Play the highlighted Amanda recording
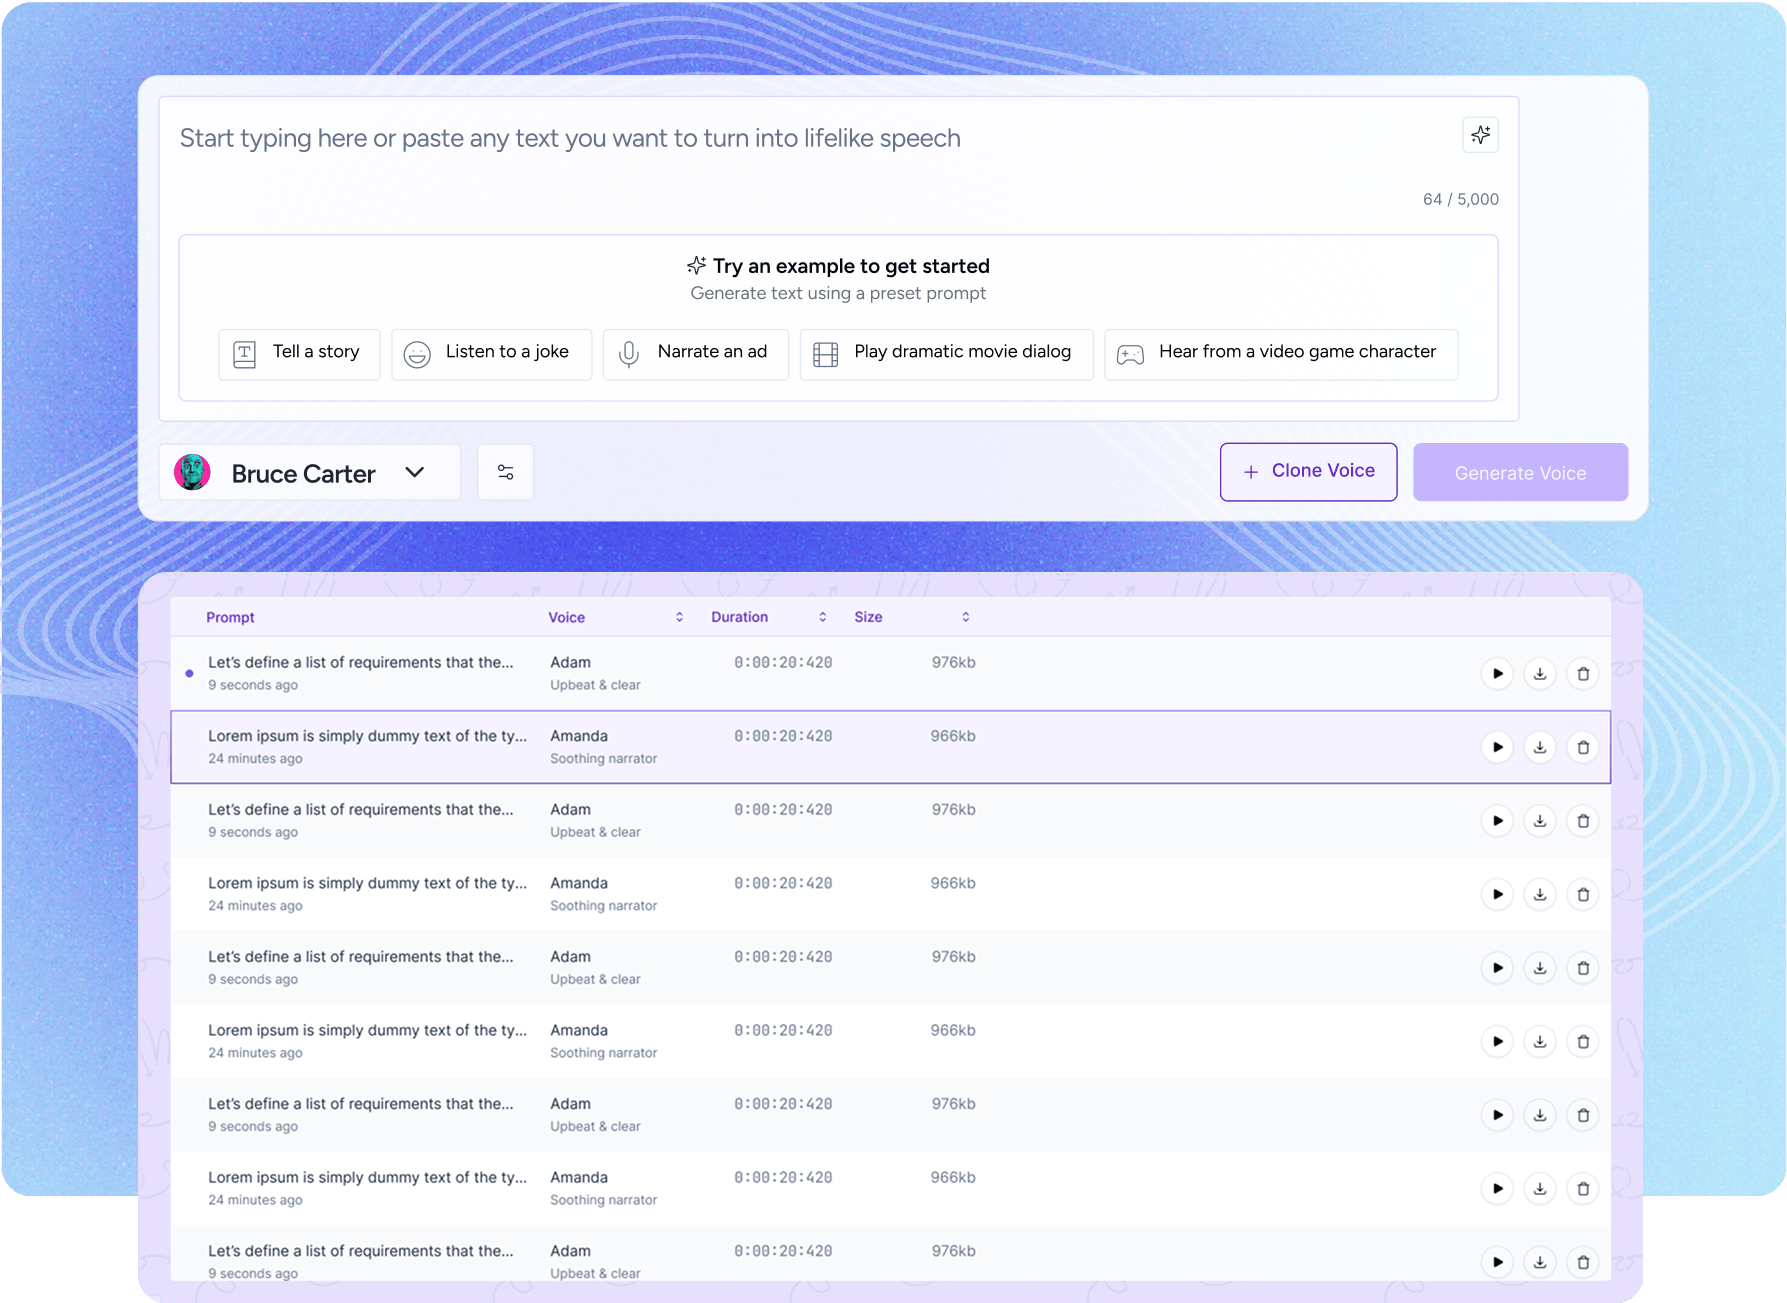 point(1497,747)
